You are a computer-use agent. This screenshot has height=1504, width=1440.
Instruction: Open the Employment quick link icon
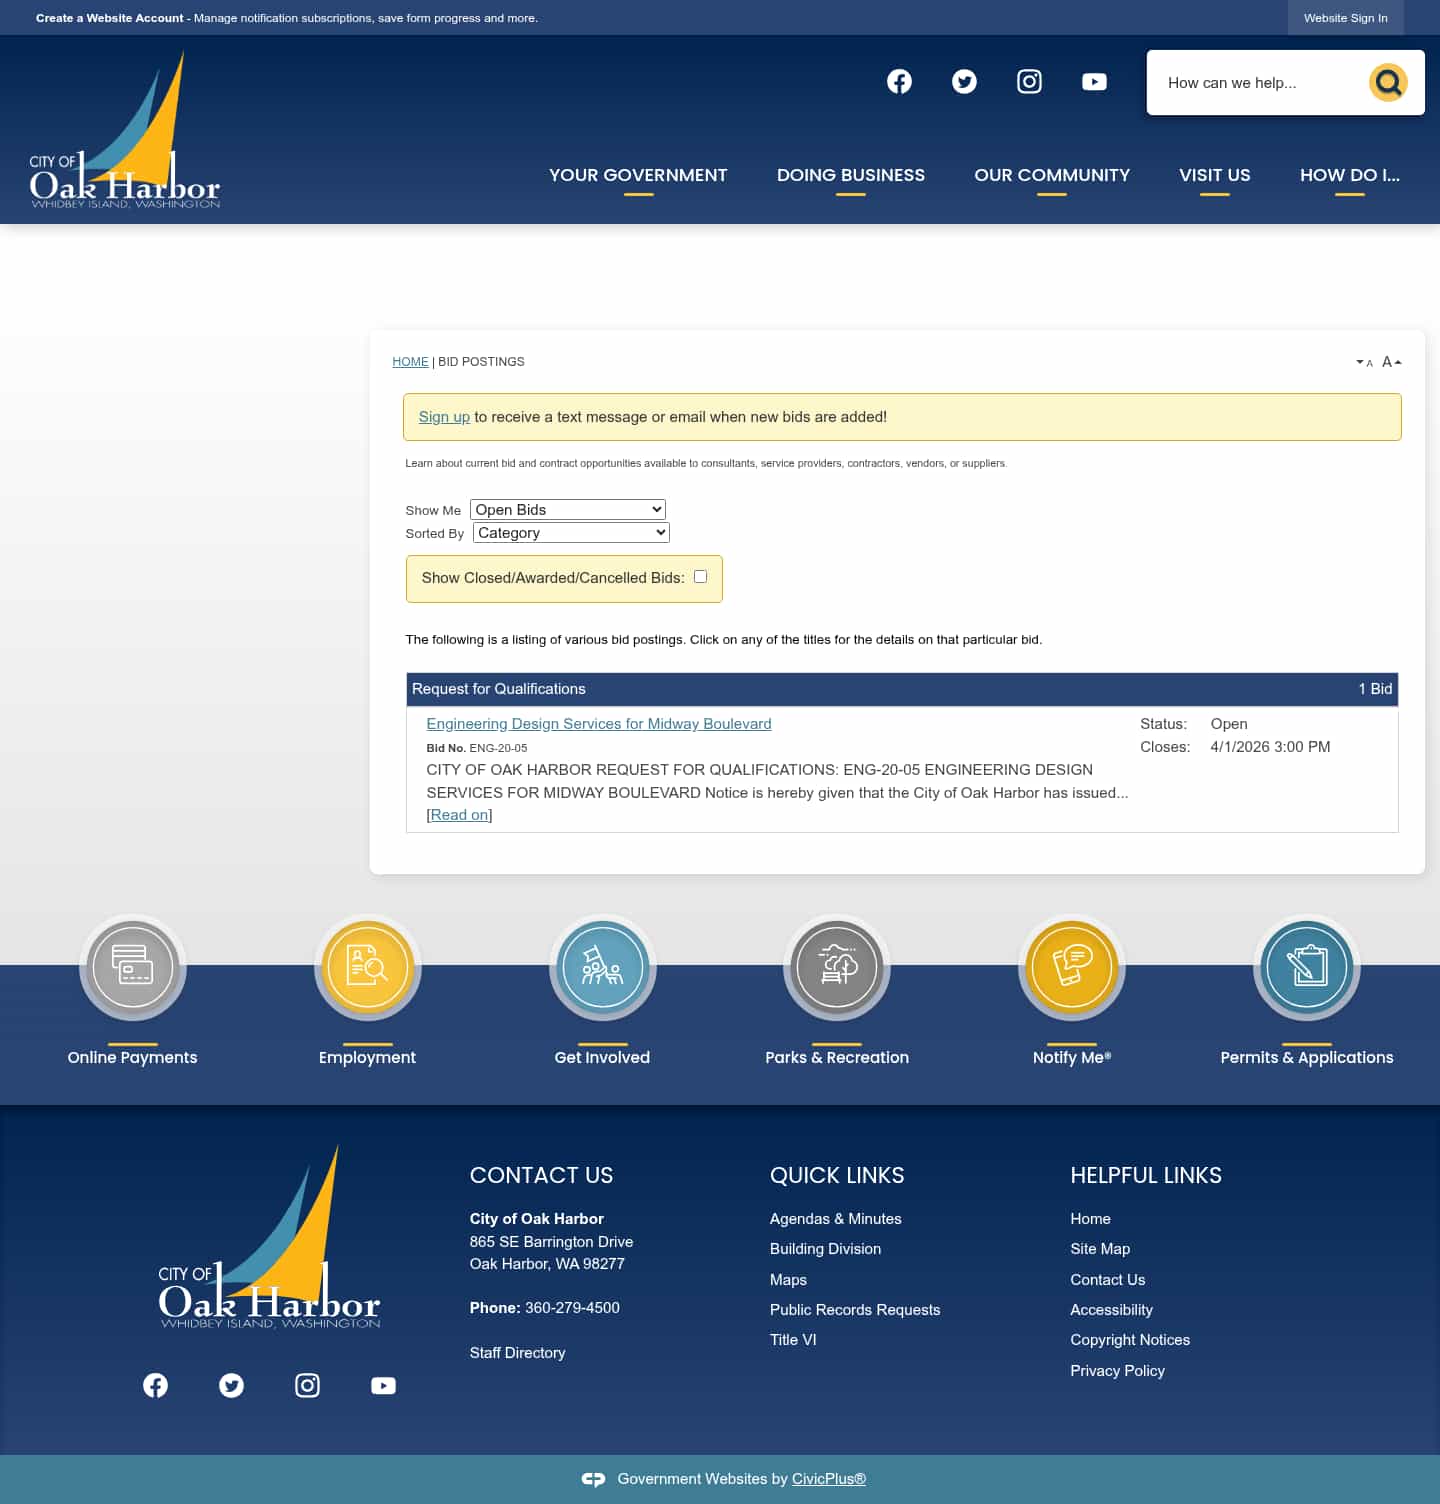tap(367, 967)
